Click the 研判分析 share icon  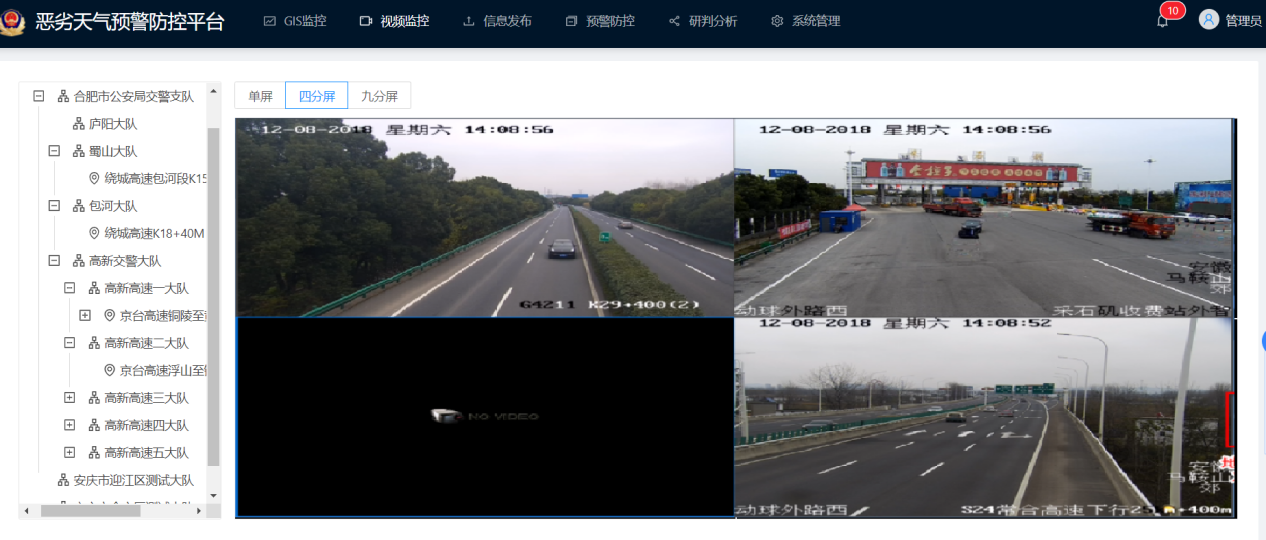674,21
